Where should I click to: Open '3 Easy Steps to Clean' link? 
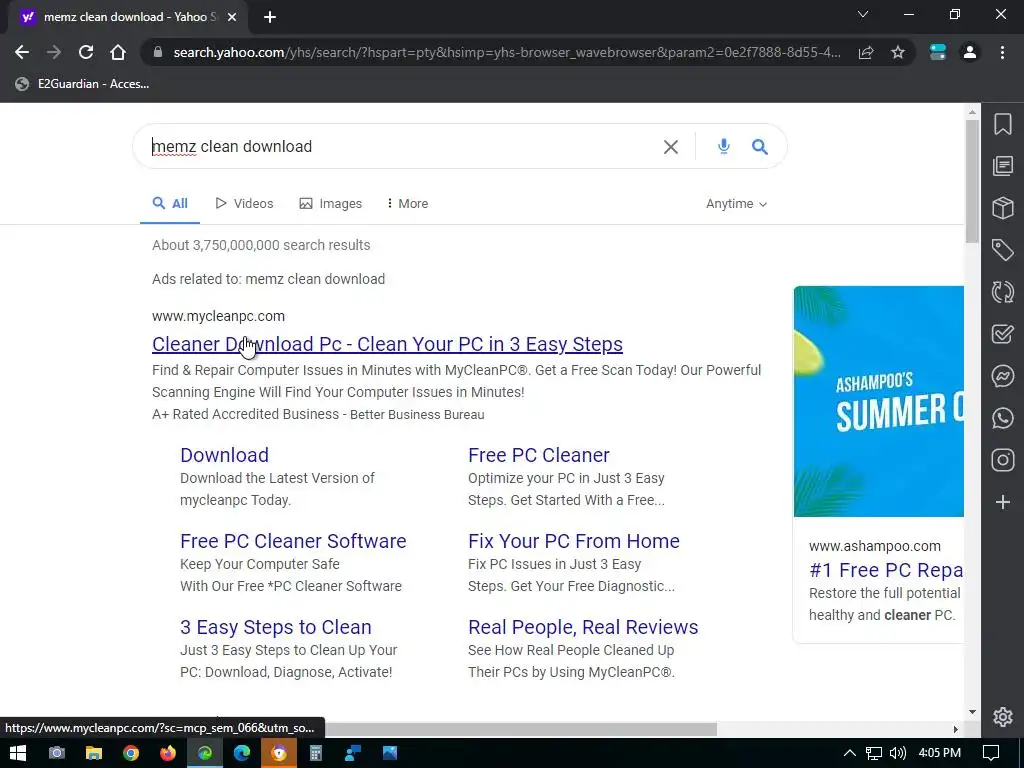(276, 628)
